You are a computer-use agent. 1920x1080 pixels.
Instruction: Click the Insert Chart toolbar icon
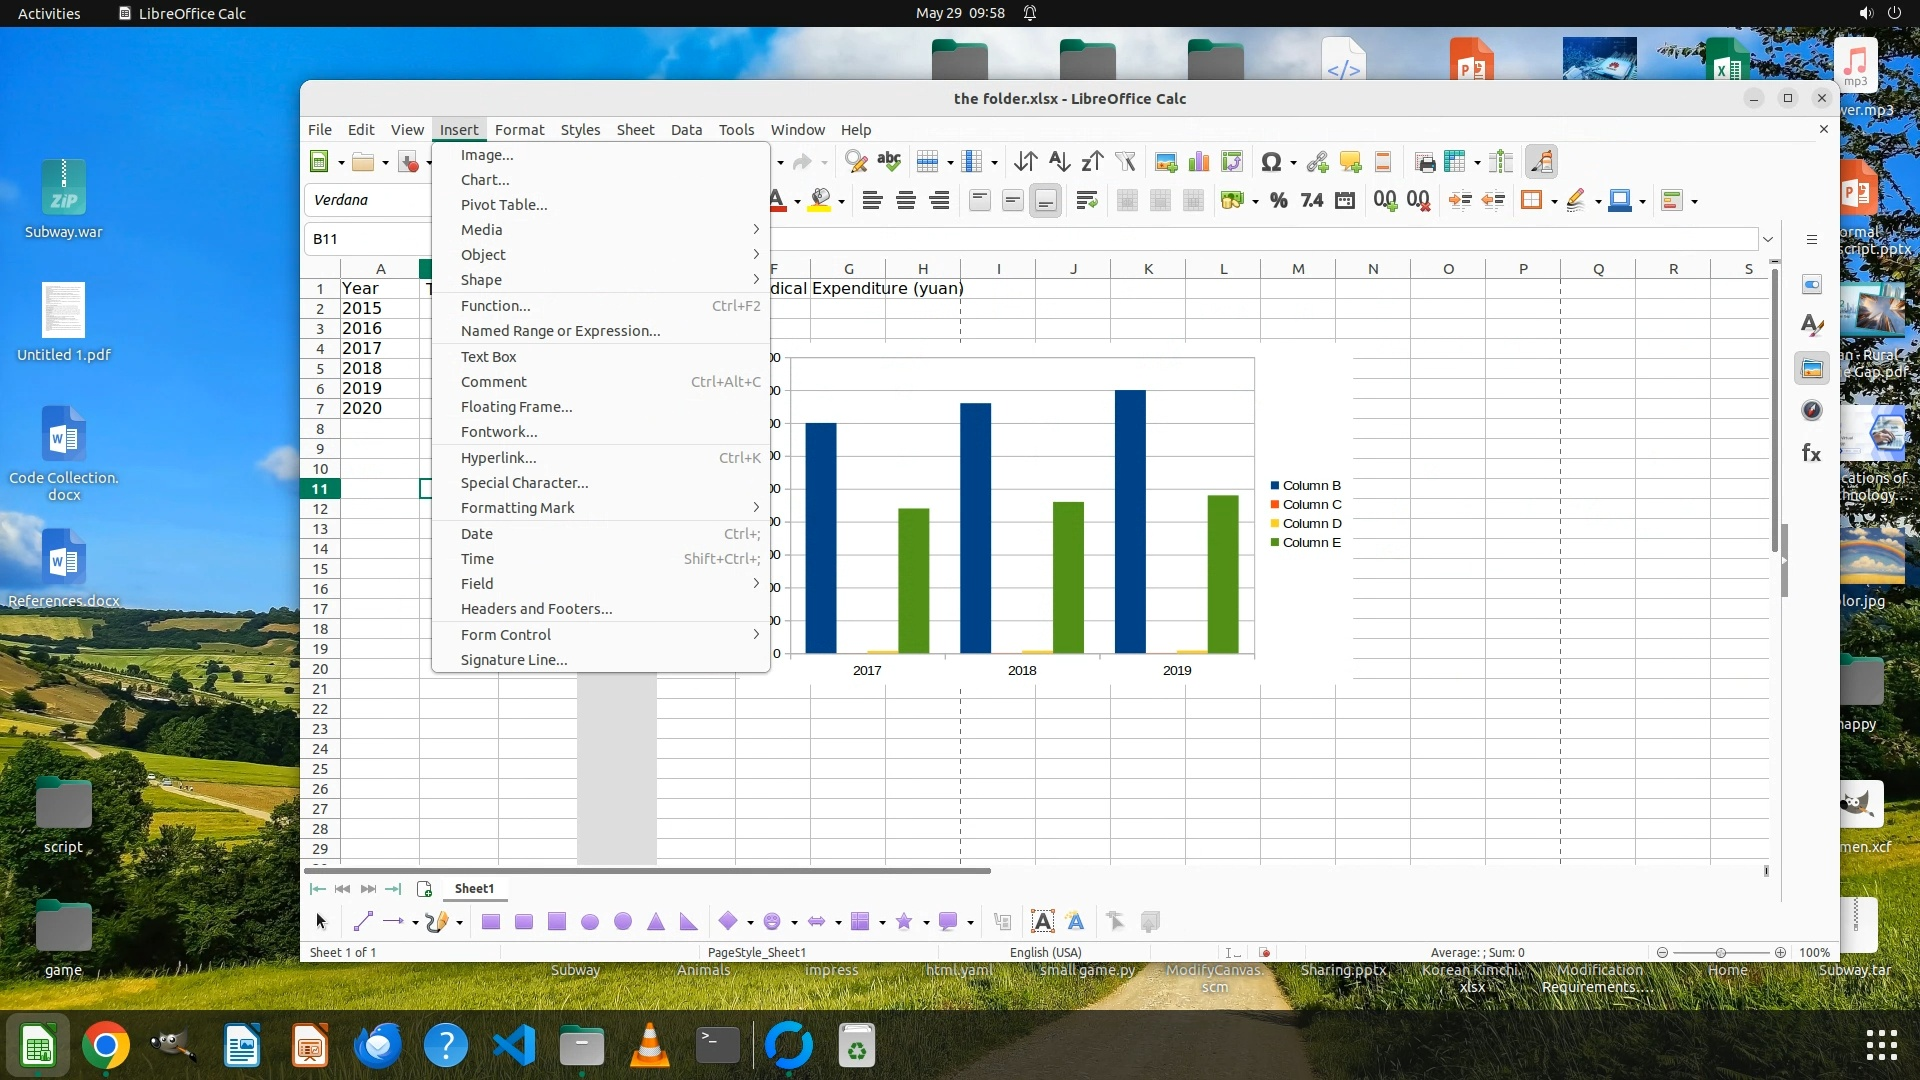pyautogui.click(x=1199, y=162)
